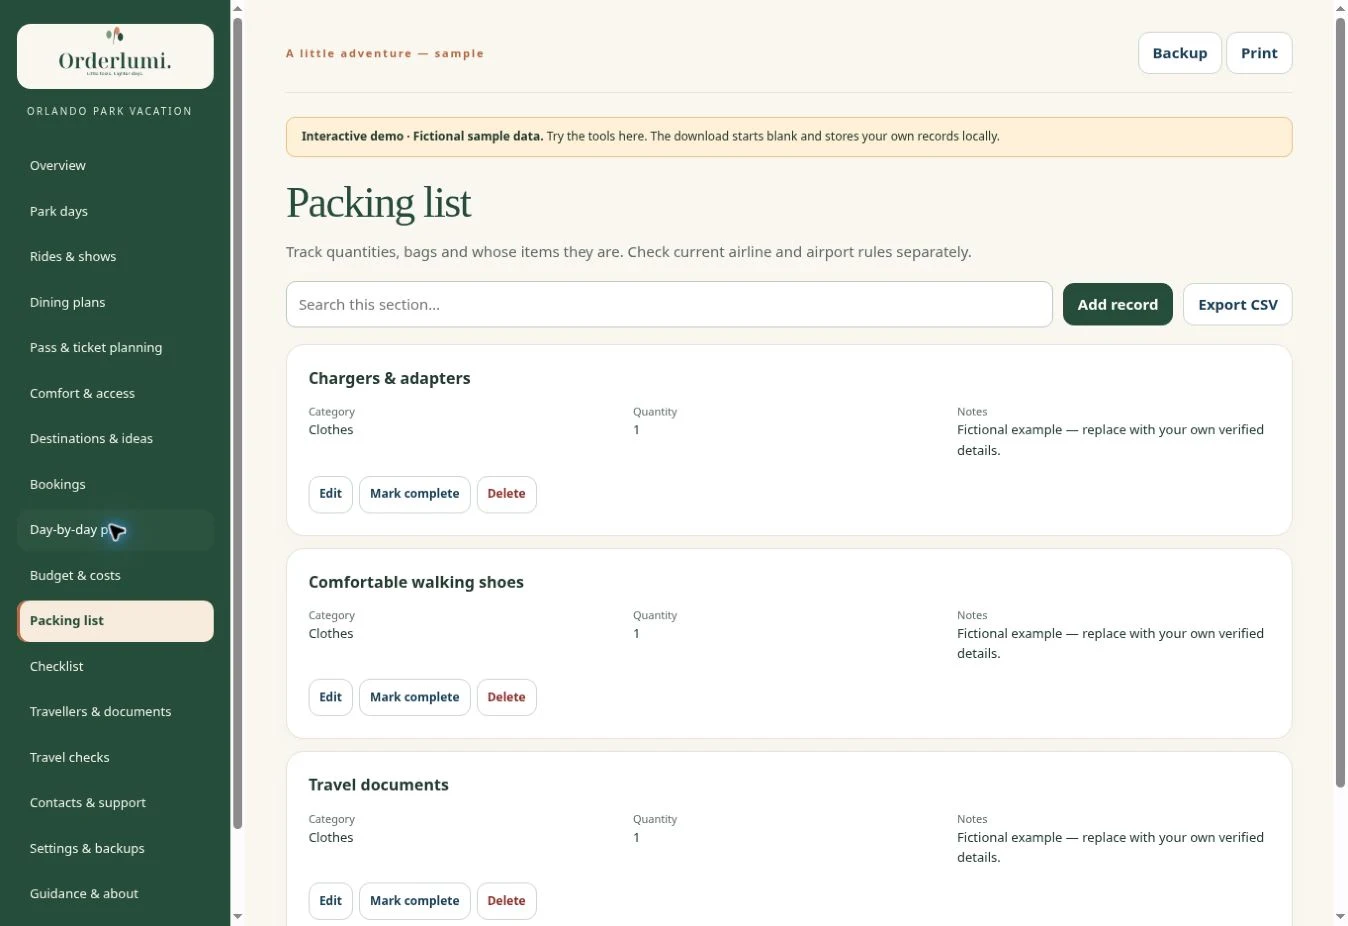Select Packing list in sidebar
This screenshot has height=926, width=1348.
click(x=115, y=621)
